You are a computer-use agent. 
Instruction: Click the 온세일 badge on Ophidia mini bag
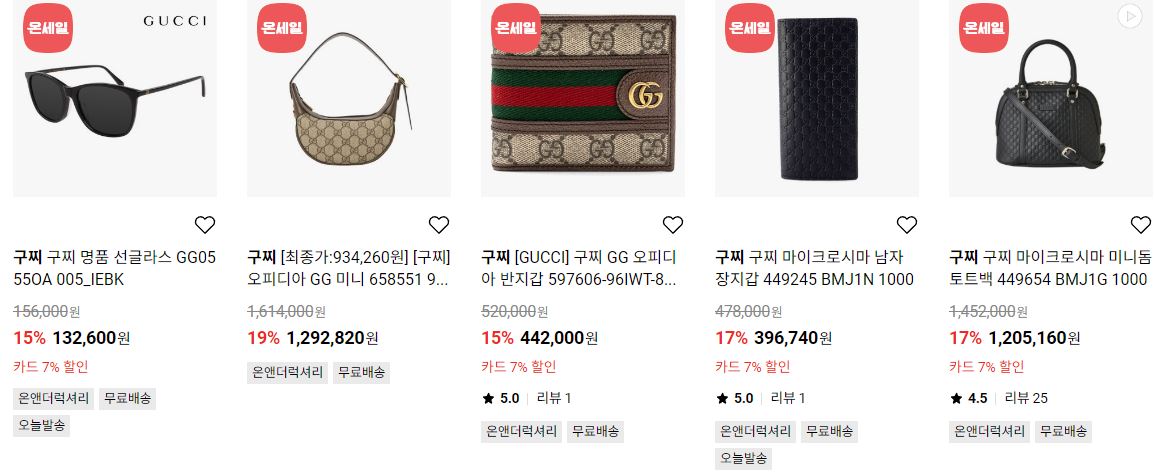[281, 28]
